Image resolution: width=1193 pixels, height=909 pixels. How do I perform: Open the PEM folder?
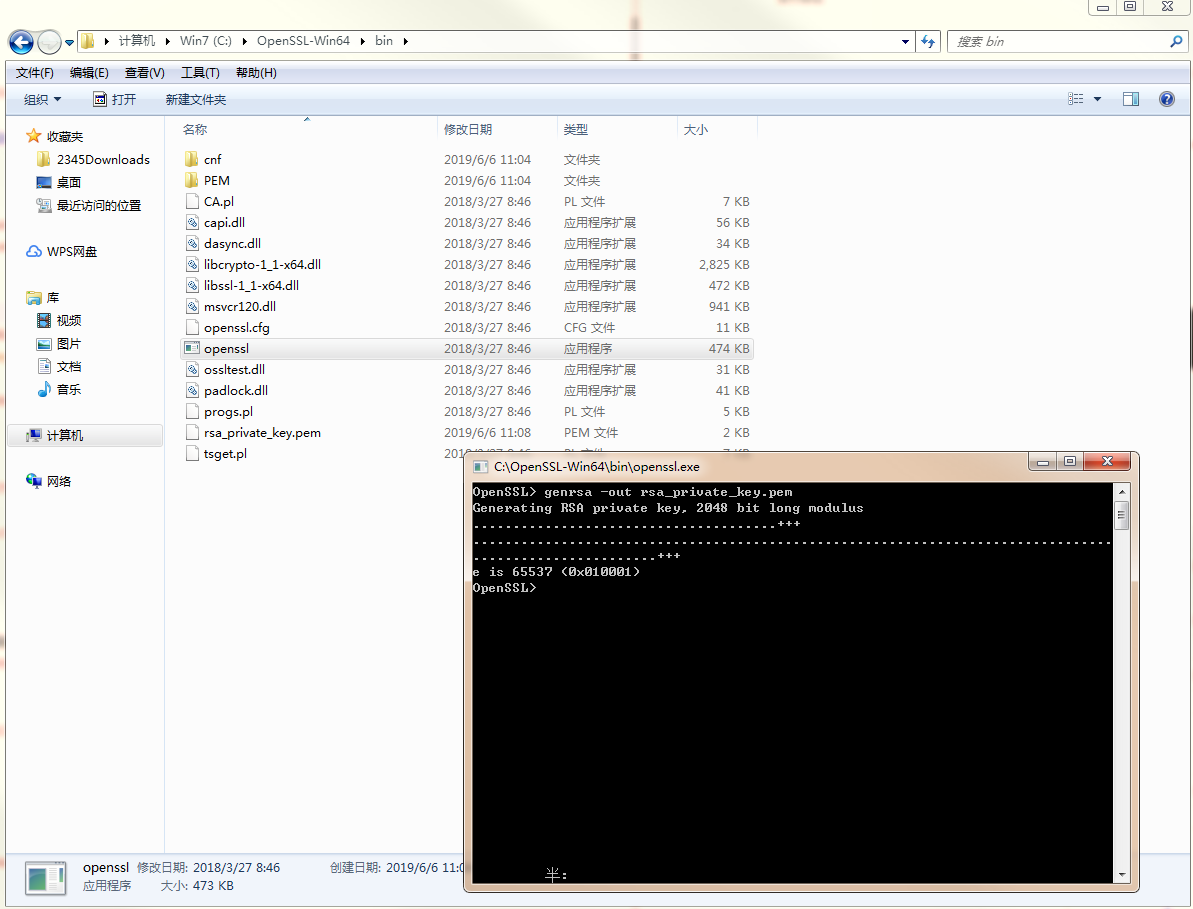point(216,181)
